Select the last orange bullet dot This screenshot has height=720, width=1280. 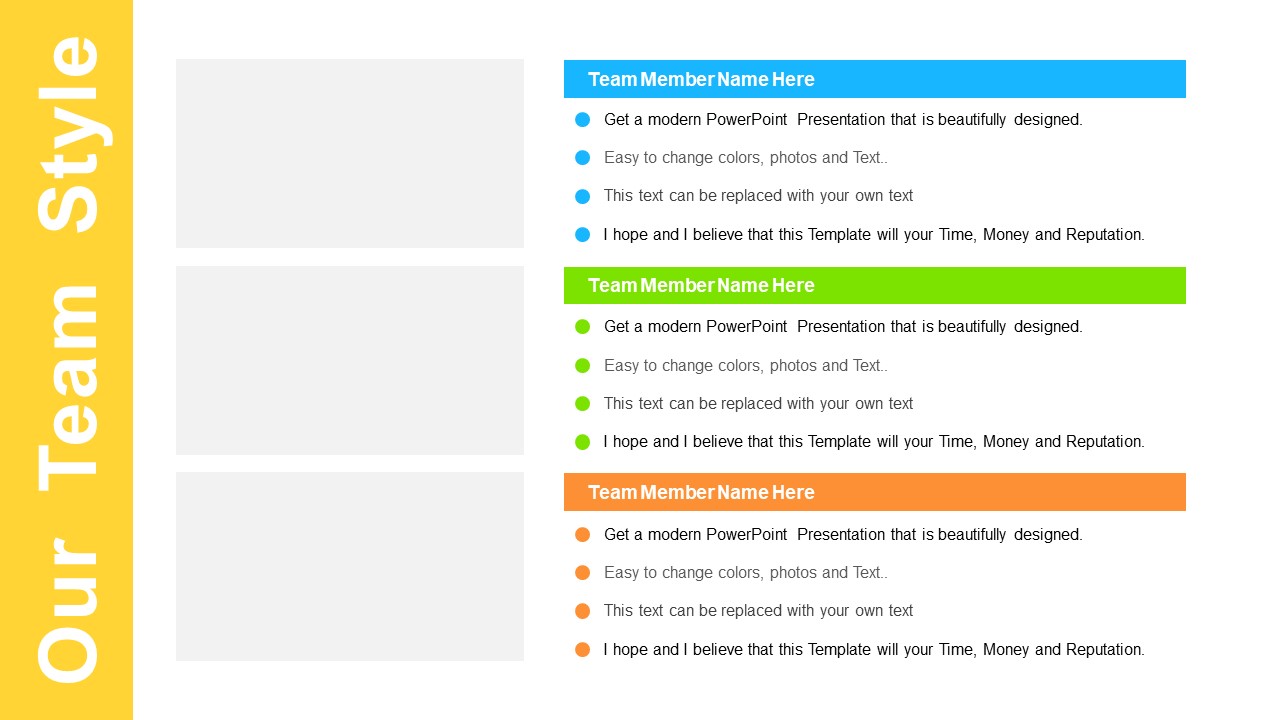[583, 649]
